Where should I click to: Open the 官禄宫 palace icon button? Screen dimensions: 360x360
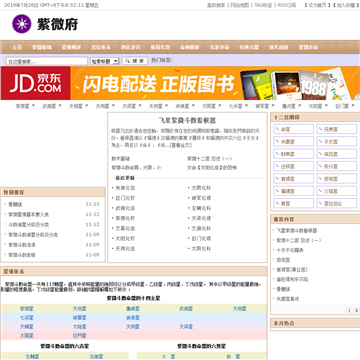click(294, 178)
